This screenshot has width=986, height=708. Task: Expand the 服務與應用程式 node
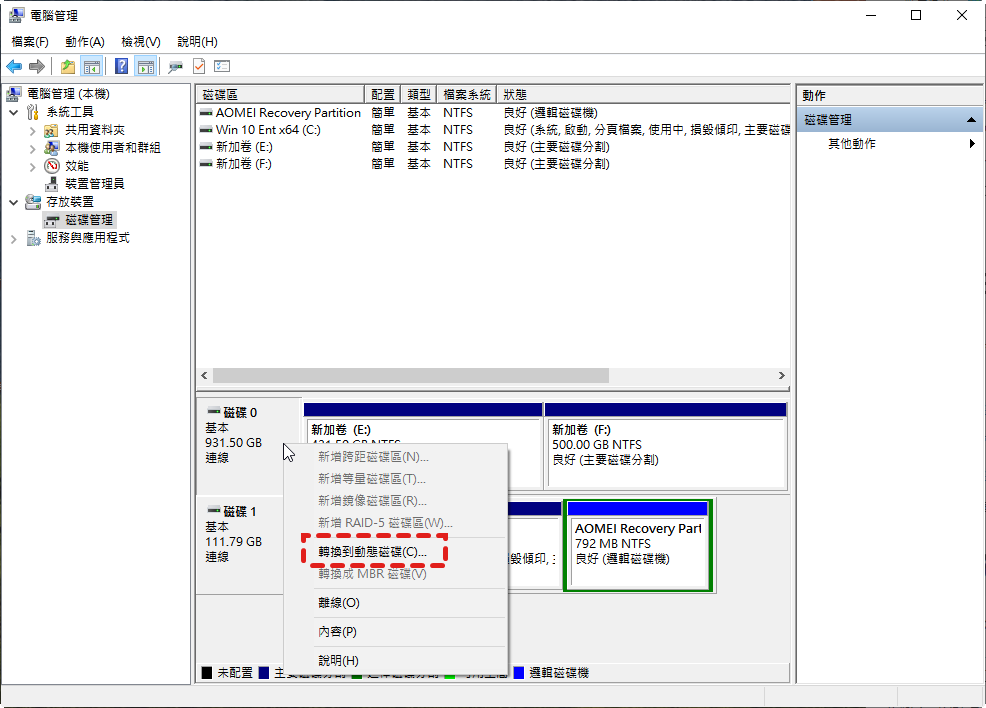coord(14,239)
